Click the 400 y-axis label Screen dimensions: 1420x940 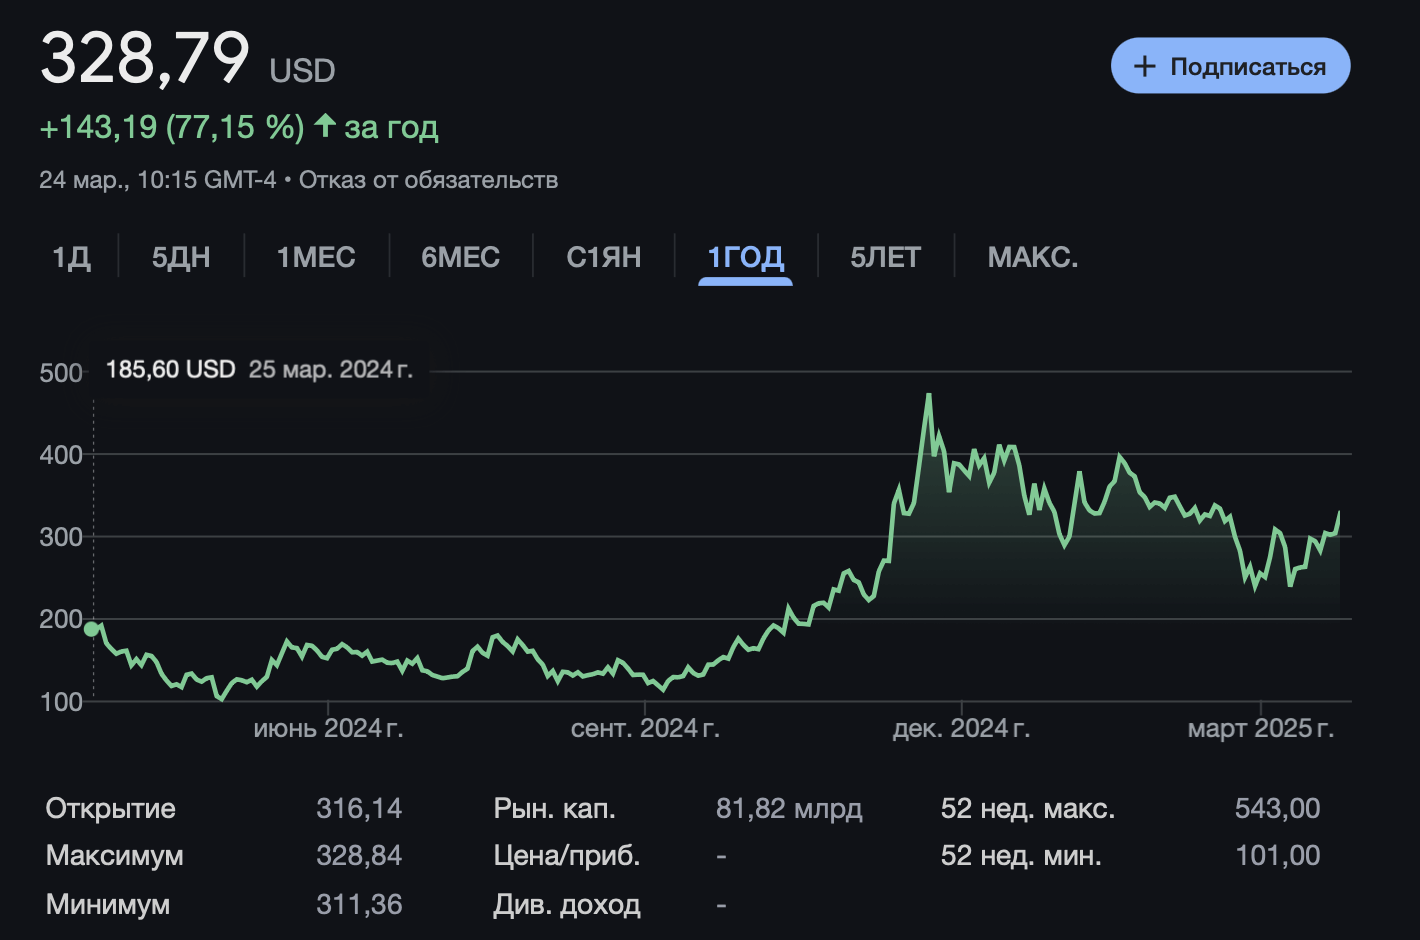point(60,455)
